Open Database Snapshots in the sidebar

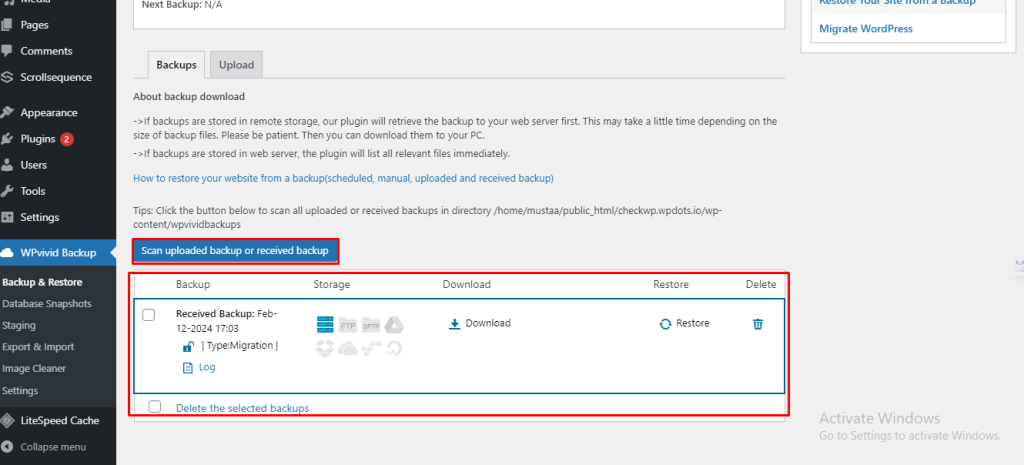click(47, 304)
